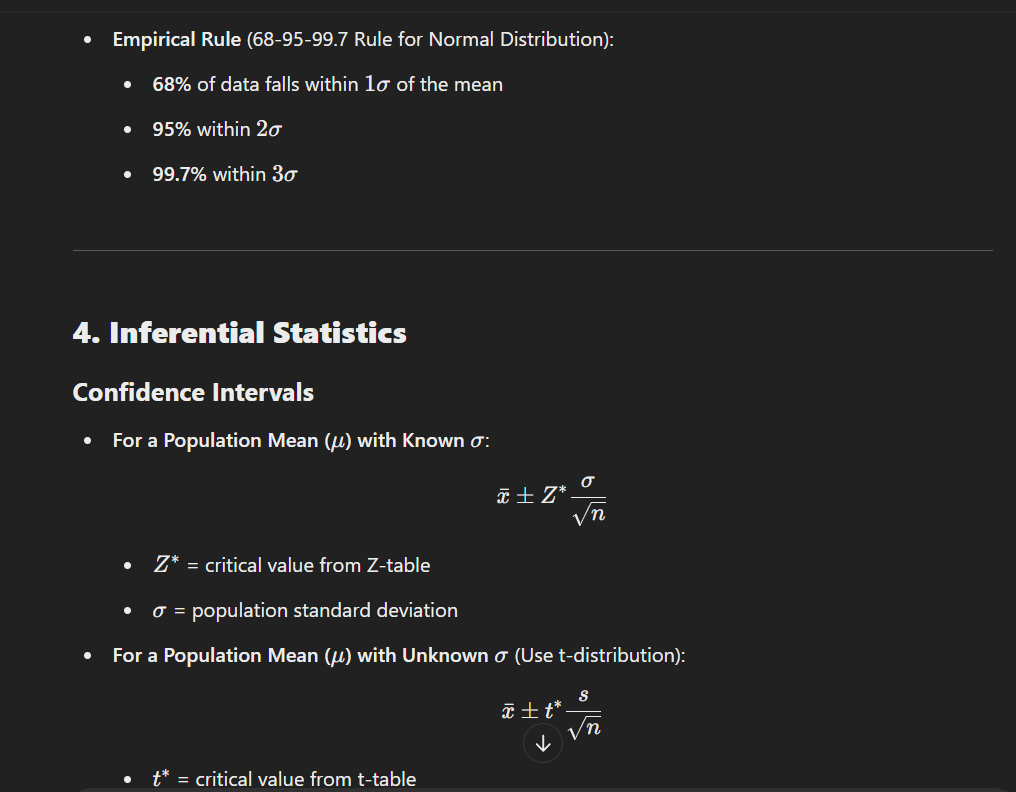1016x792 pixels.
Task: Click the '1σ' symbol in the 68% bullet
Action: click(x=377, y=84)
